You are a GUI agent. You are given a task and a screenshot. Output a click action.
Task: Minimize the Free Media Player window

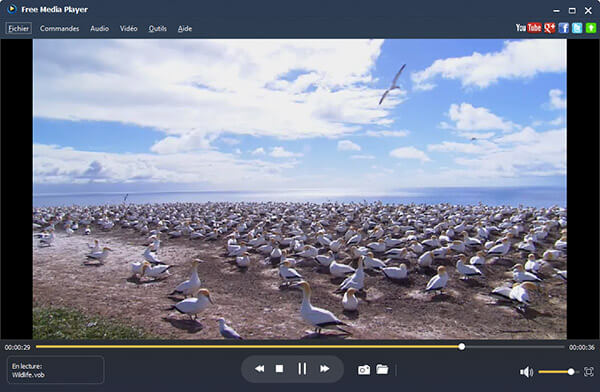point(556,11)
